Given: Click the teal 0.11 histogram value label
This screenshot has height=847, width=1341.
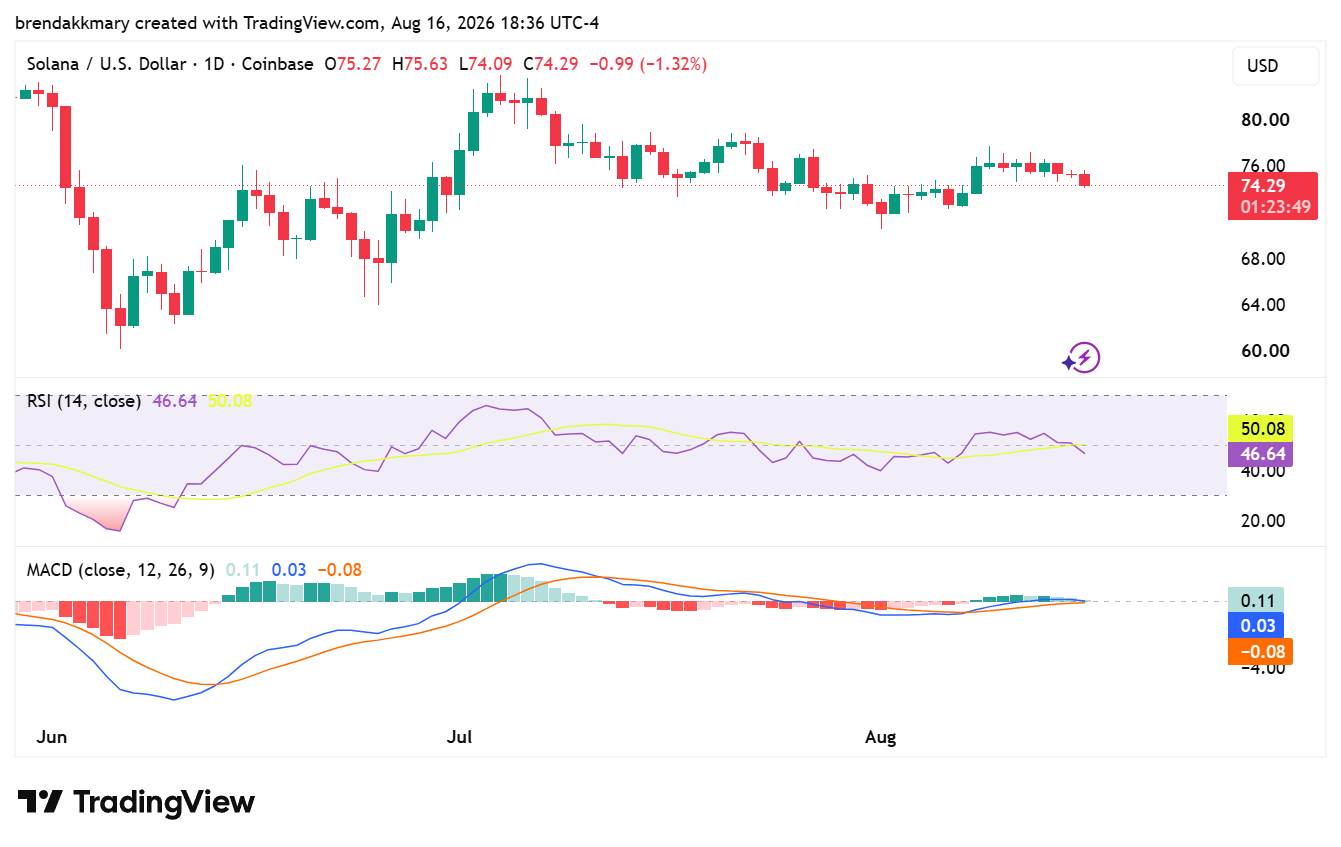Looking at the screenshot, I should (1260, 600).
